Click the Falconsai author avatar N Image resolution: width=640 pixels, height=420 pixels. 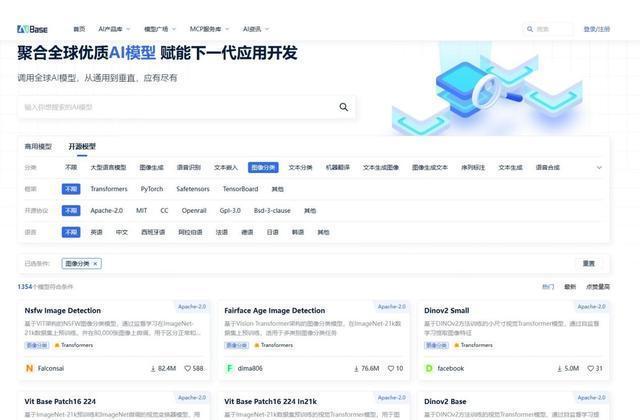tap(29, 368)
